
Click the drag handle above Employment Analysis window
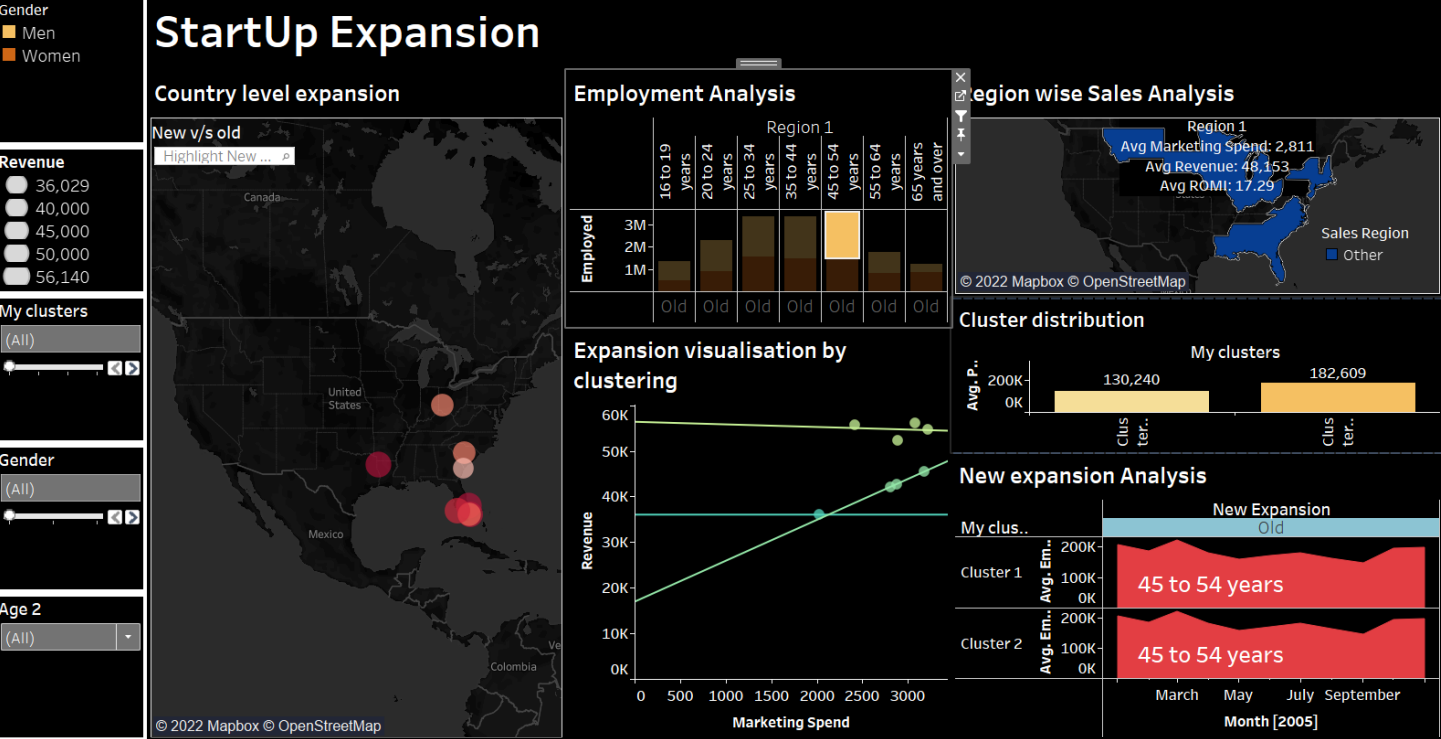[x=757, y=62]
